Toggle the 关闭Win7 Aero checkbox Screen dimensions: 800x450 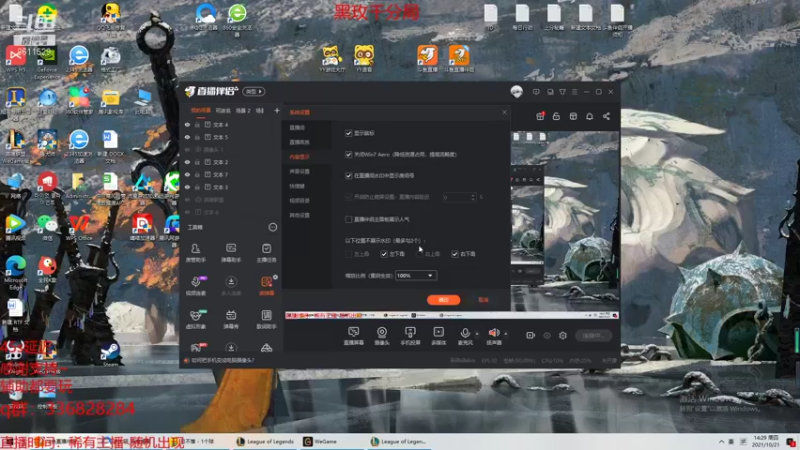348,154
